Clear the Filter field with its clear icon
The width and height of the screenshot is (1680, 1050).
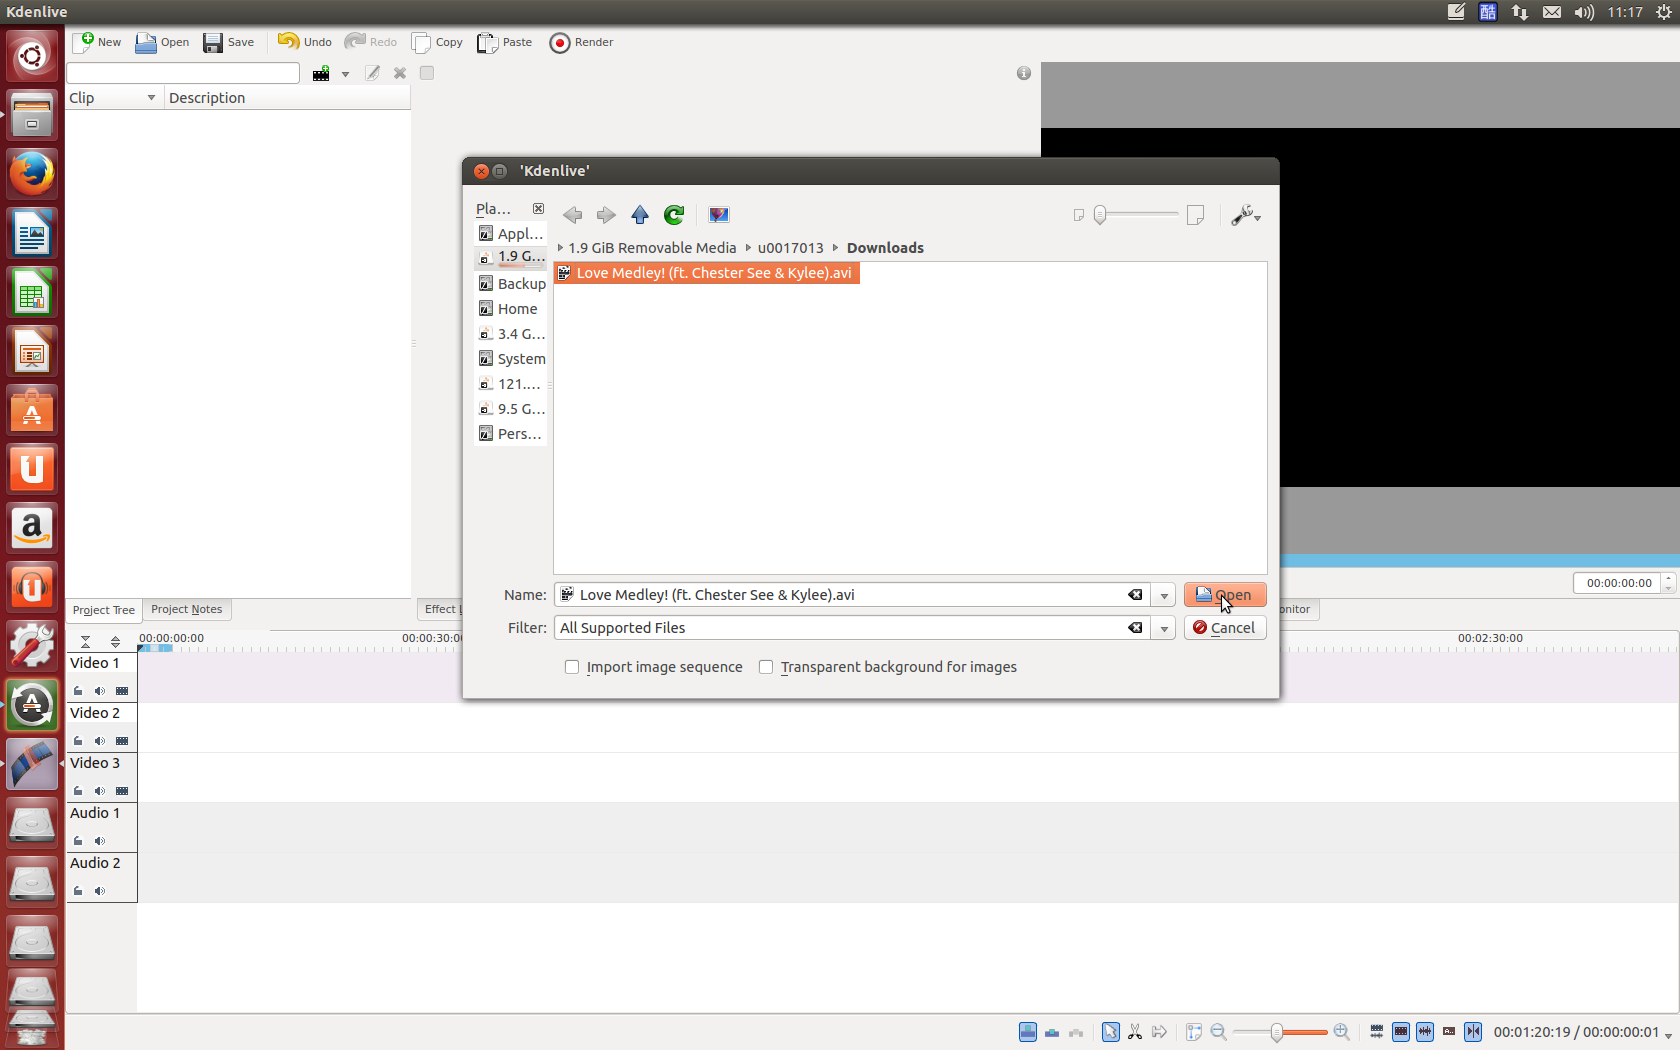click(1135, 628)
